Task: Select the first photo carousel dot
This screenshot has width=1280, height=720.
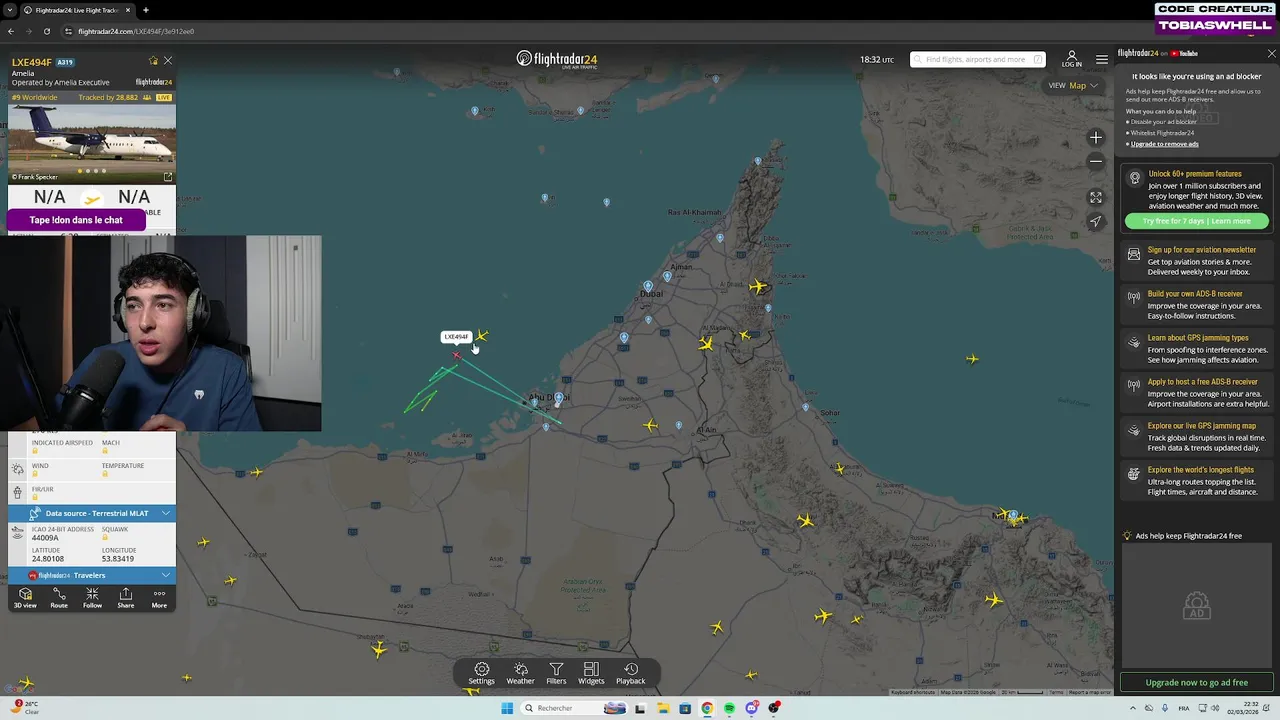Action: pyautogui.click(x=80, y=171)
